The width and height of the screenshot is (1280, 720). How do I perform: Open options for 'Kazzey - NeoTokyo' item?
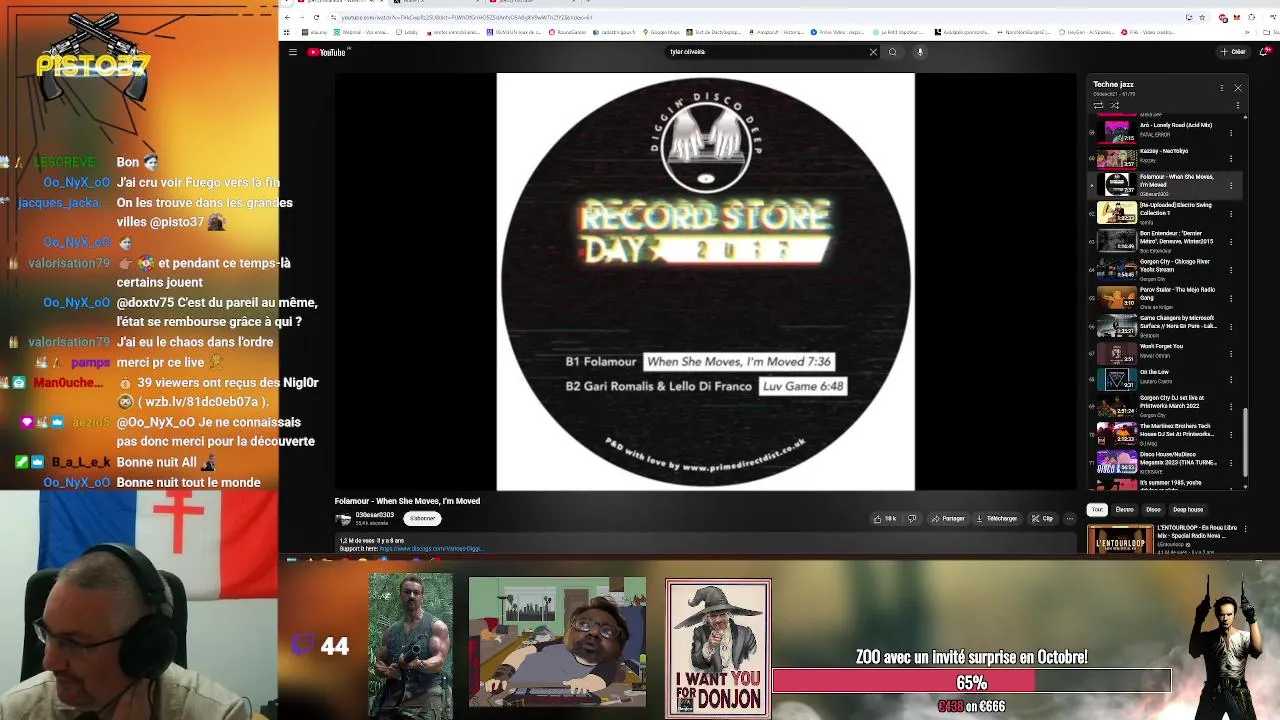[x=1231, y=158]
